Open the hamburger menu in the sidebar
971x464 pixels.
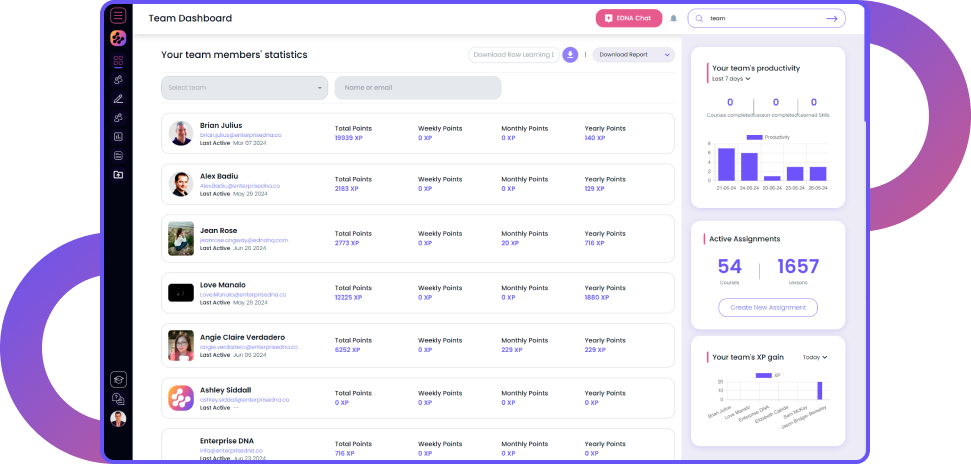tap(118, 15)
